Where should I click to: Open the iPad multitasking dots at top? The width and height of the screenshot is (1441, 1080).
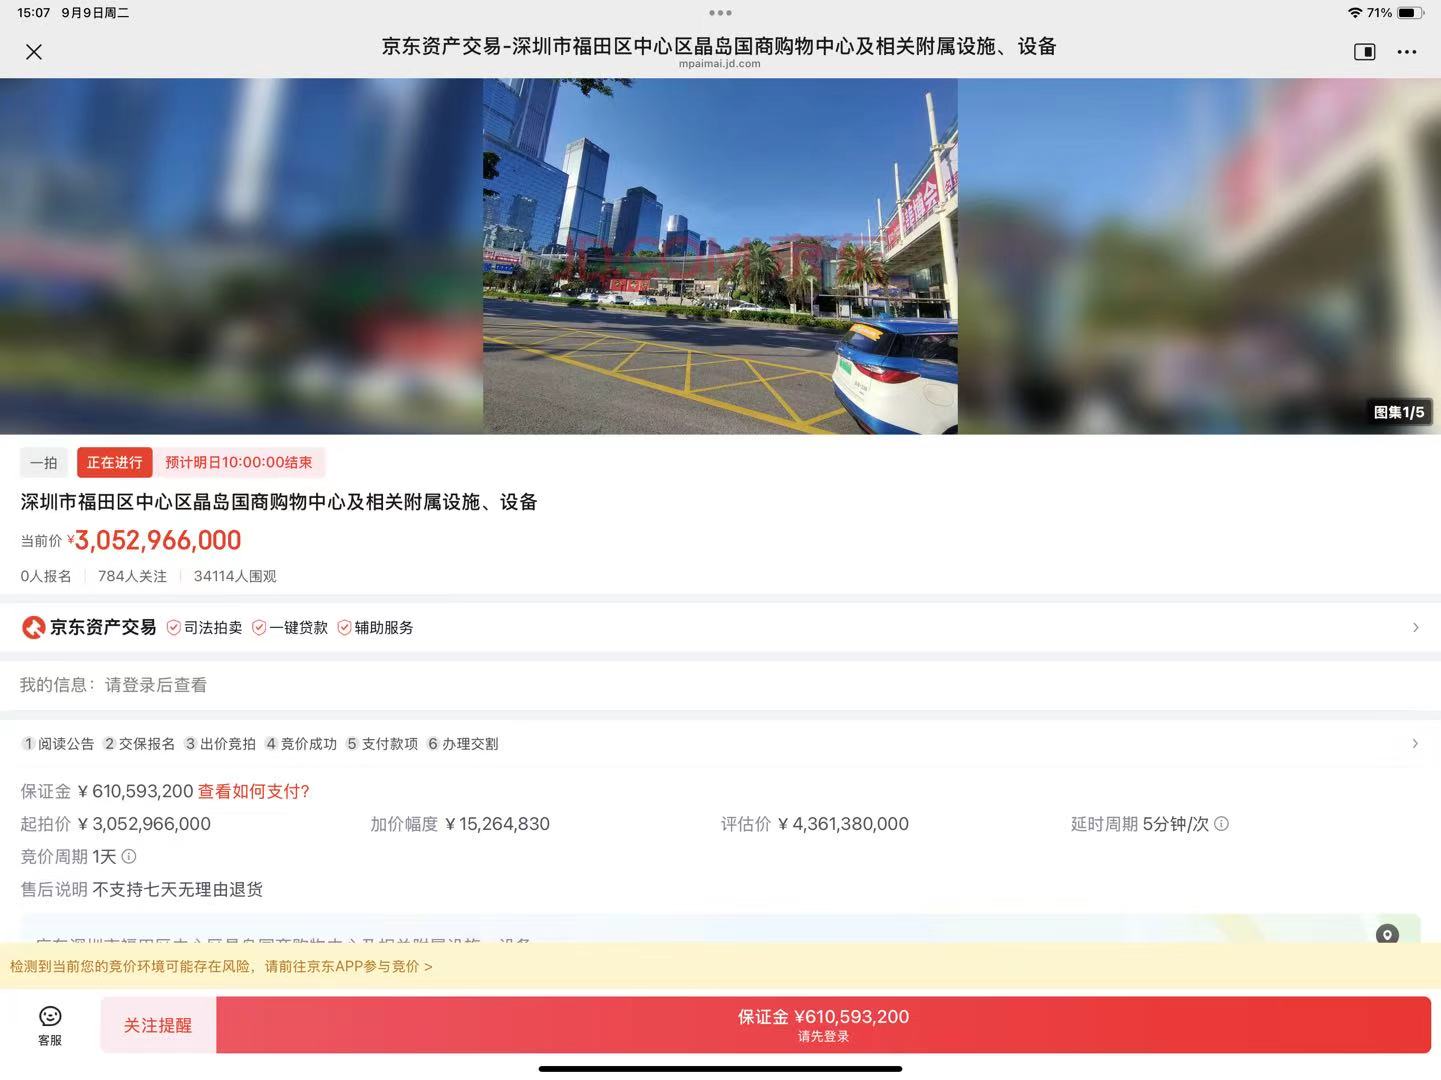tap(720, 13)
